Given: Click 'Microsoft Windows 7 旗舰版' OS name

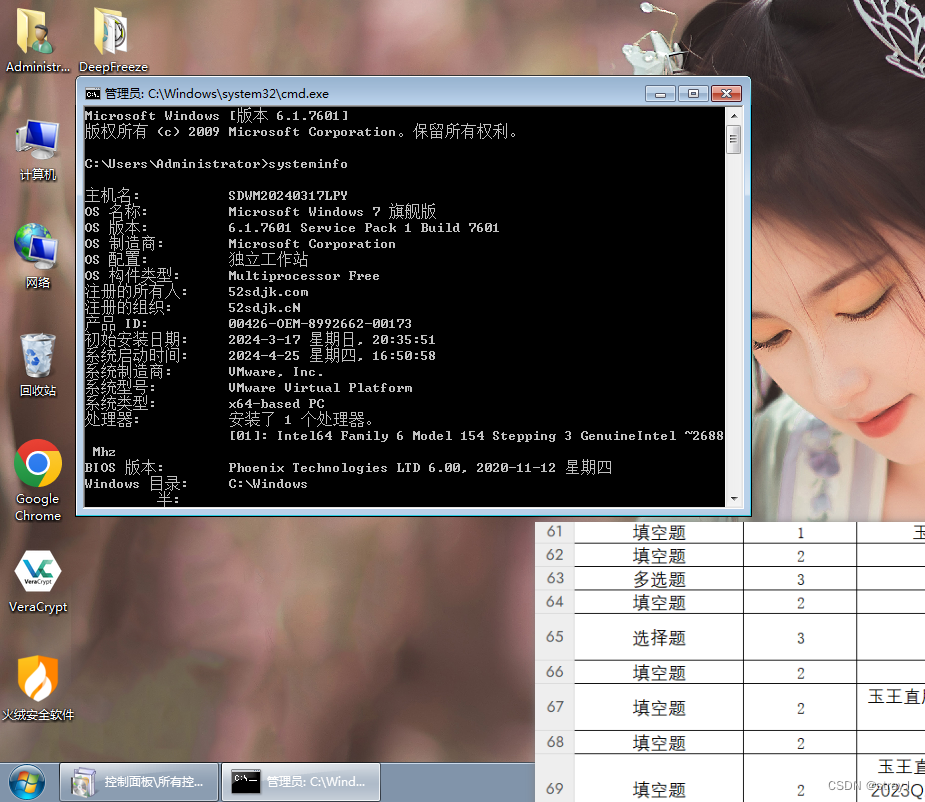Looking at the screenshot, I should coord(332,211).
